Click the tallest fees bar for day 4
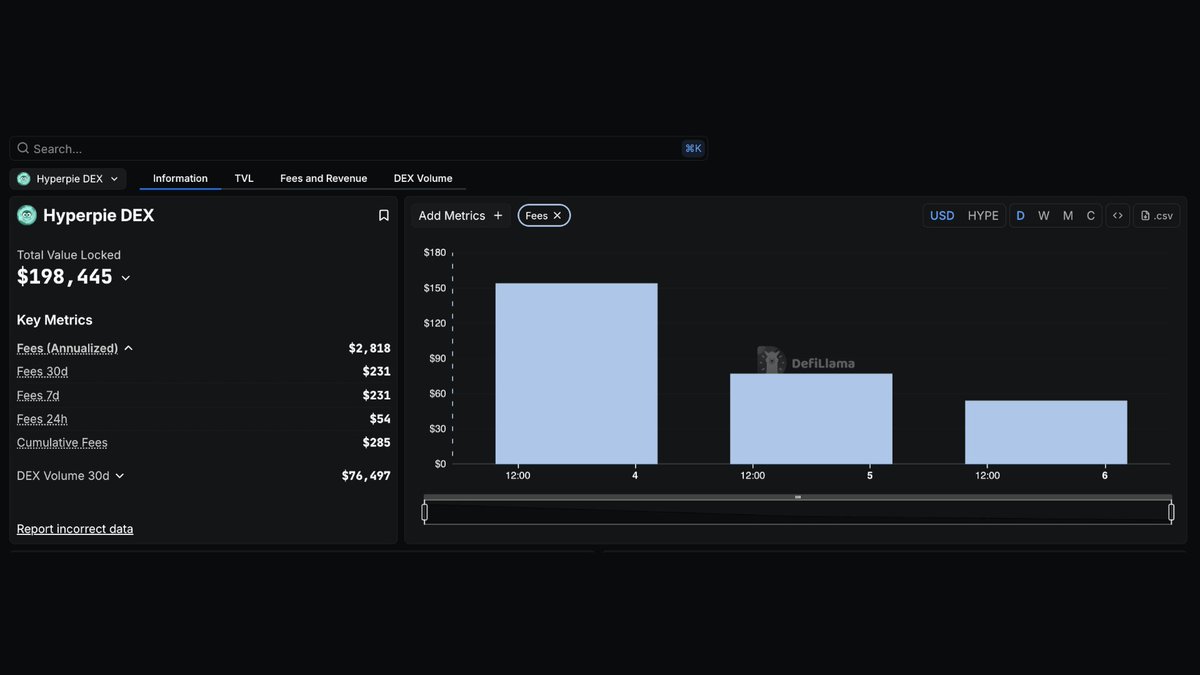Screen dimensions: 1200x675 pos(577,374)
